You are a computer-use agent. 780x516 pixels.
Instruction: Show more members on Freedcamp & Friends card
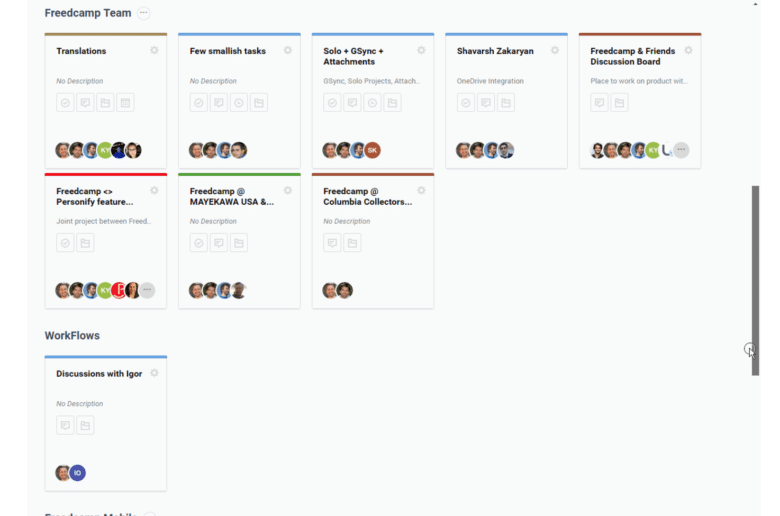[x=681, y=150]
